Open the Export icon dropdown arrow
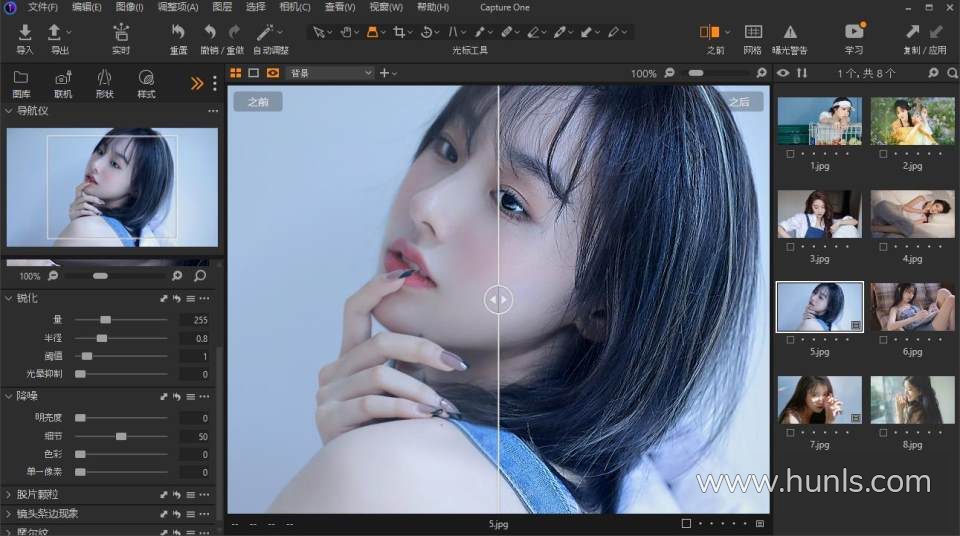Viewport: 960px width, 536px height. click(x=69, y=32)
